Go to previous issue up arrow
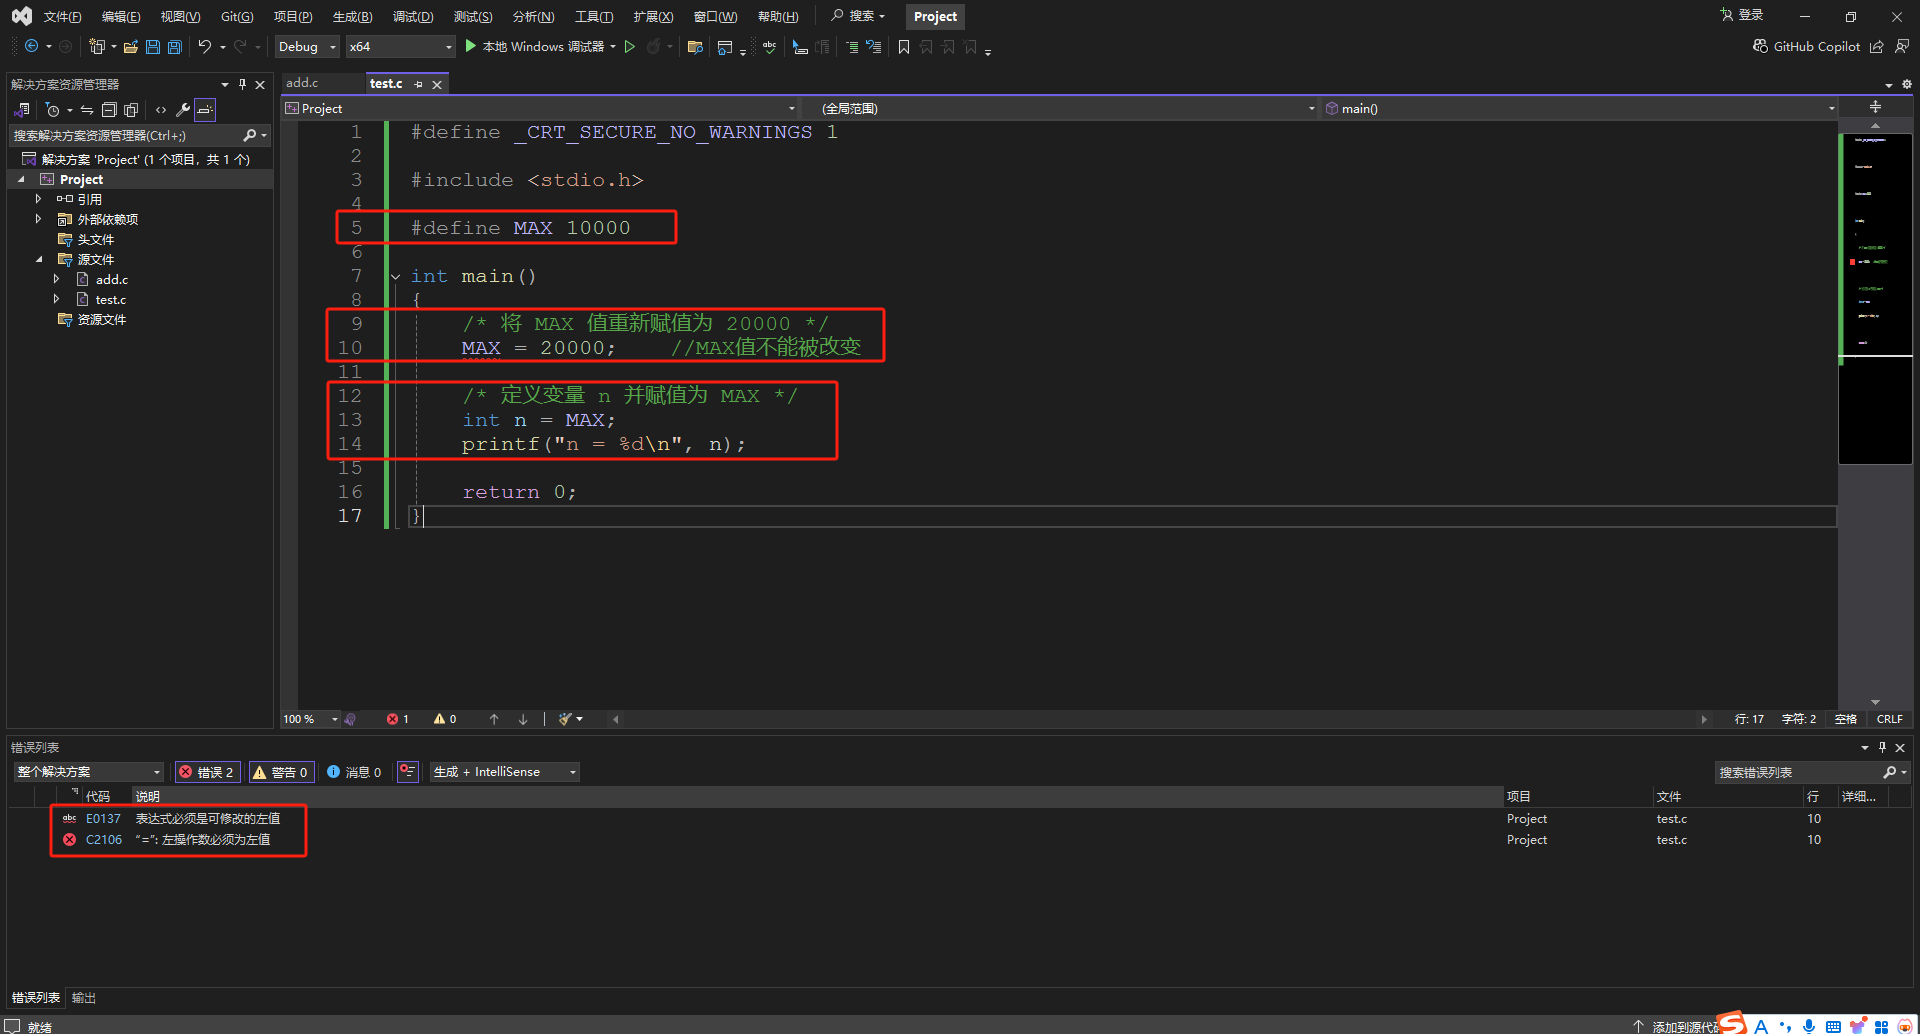The height and width of the screenshot is (1034, 1920). pyautogui.click(x=494, y=719)
